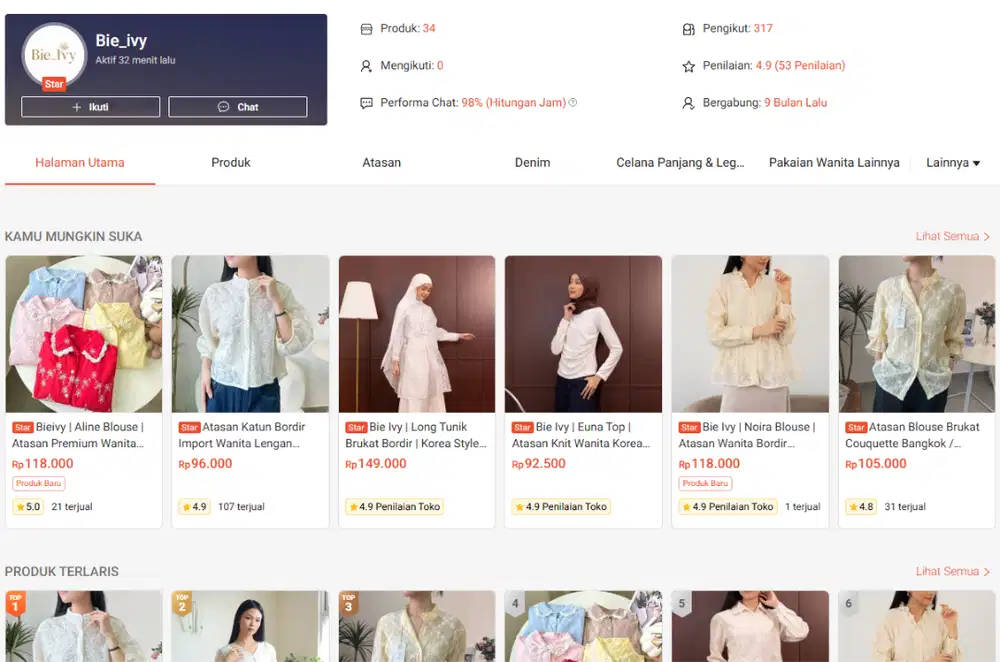Open Lihat Semua for Kamu Mungkin Suka
1000x662 pixels.
coord(952,237)
